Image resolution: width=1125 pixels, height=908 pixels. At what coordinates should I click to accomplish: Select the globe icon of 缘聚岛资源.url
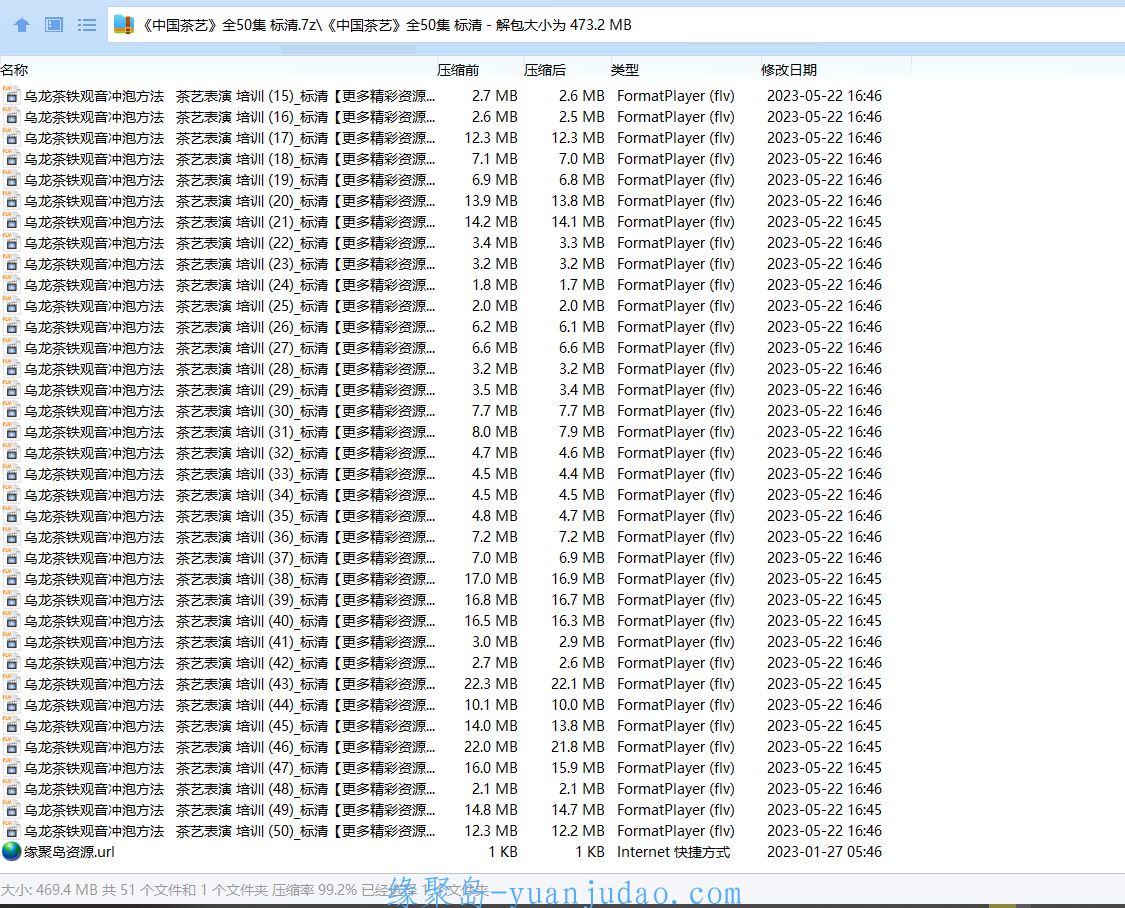coord(11,851)
